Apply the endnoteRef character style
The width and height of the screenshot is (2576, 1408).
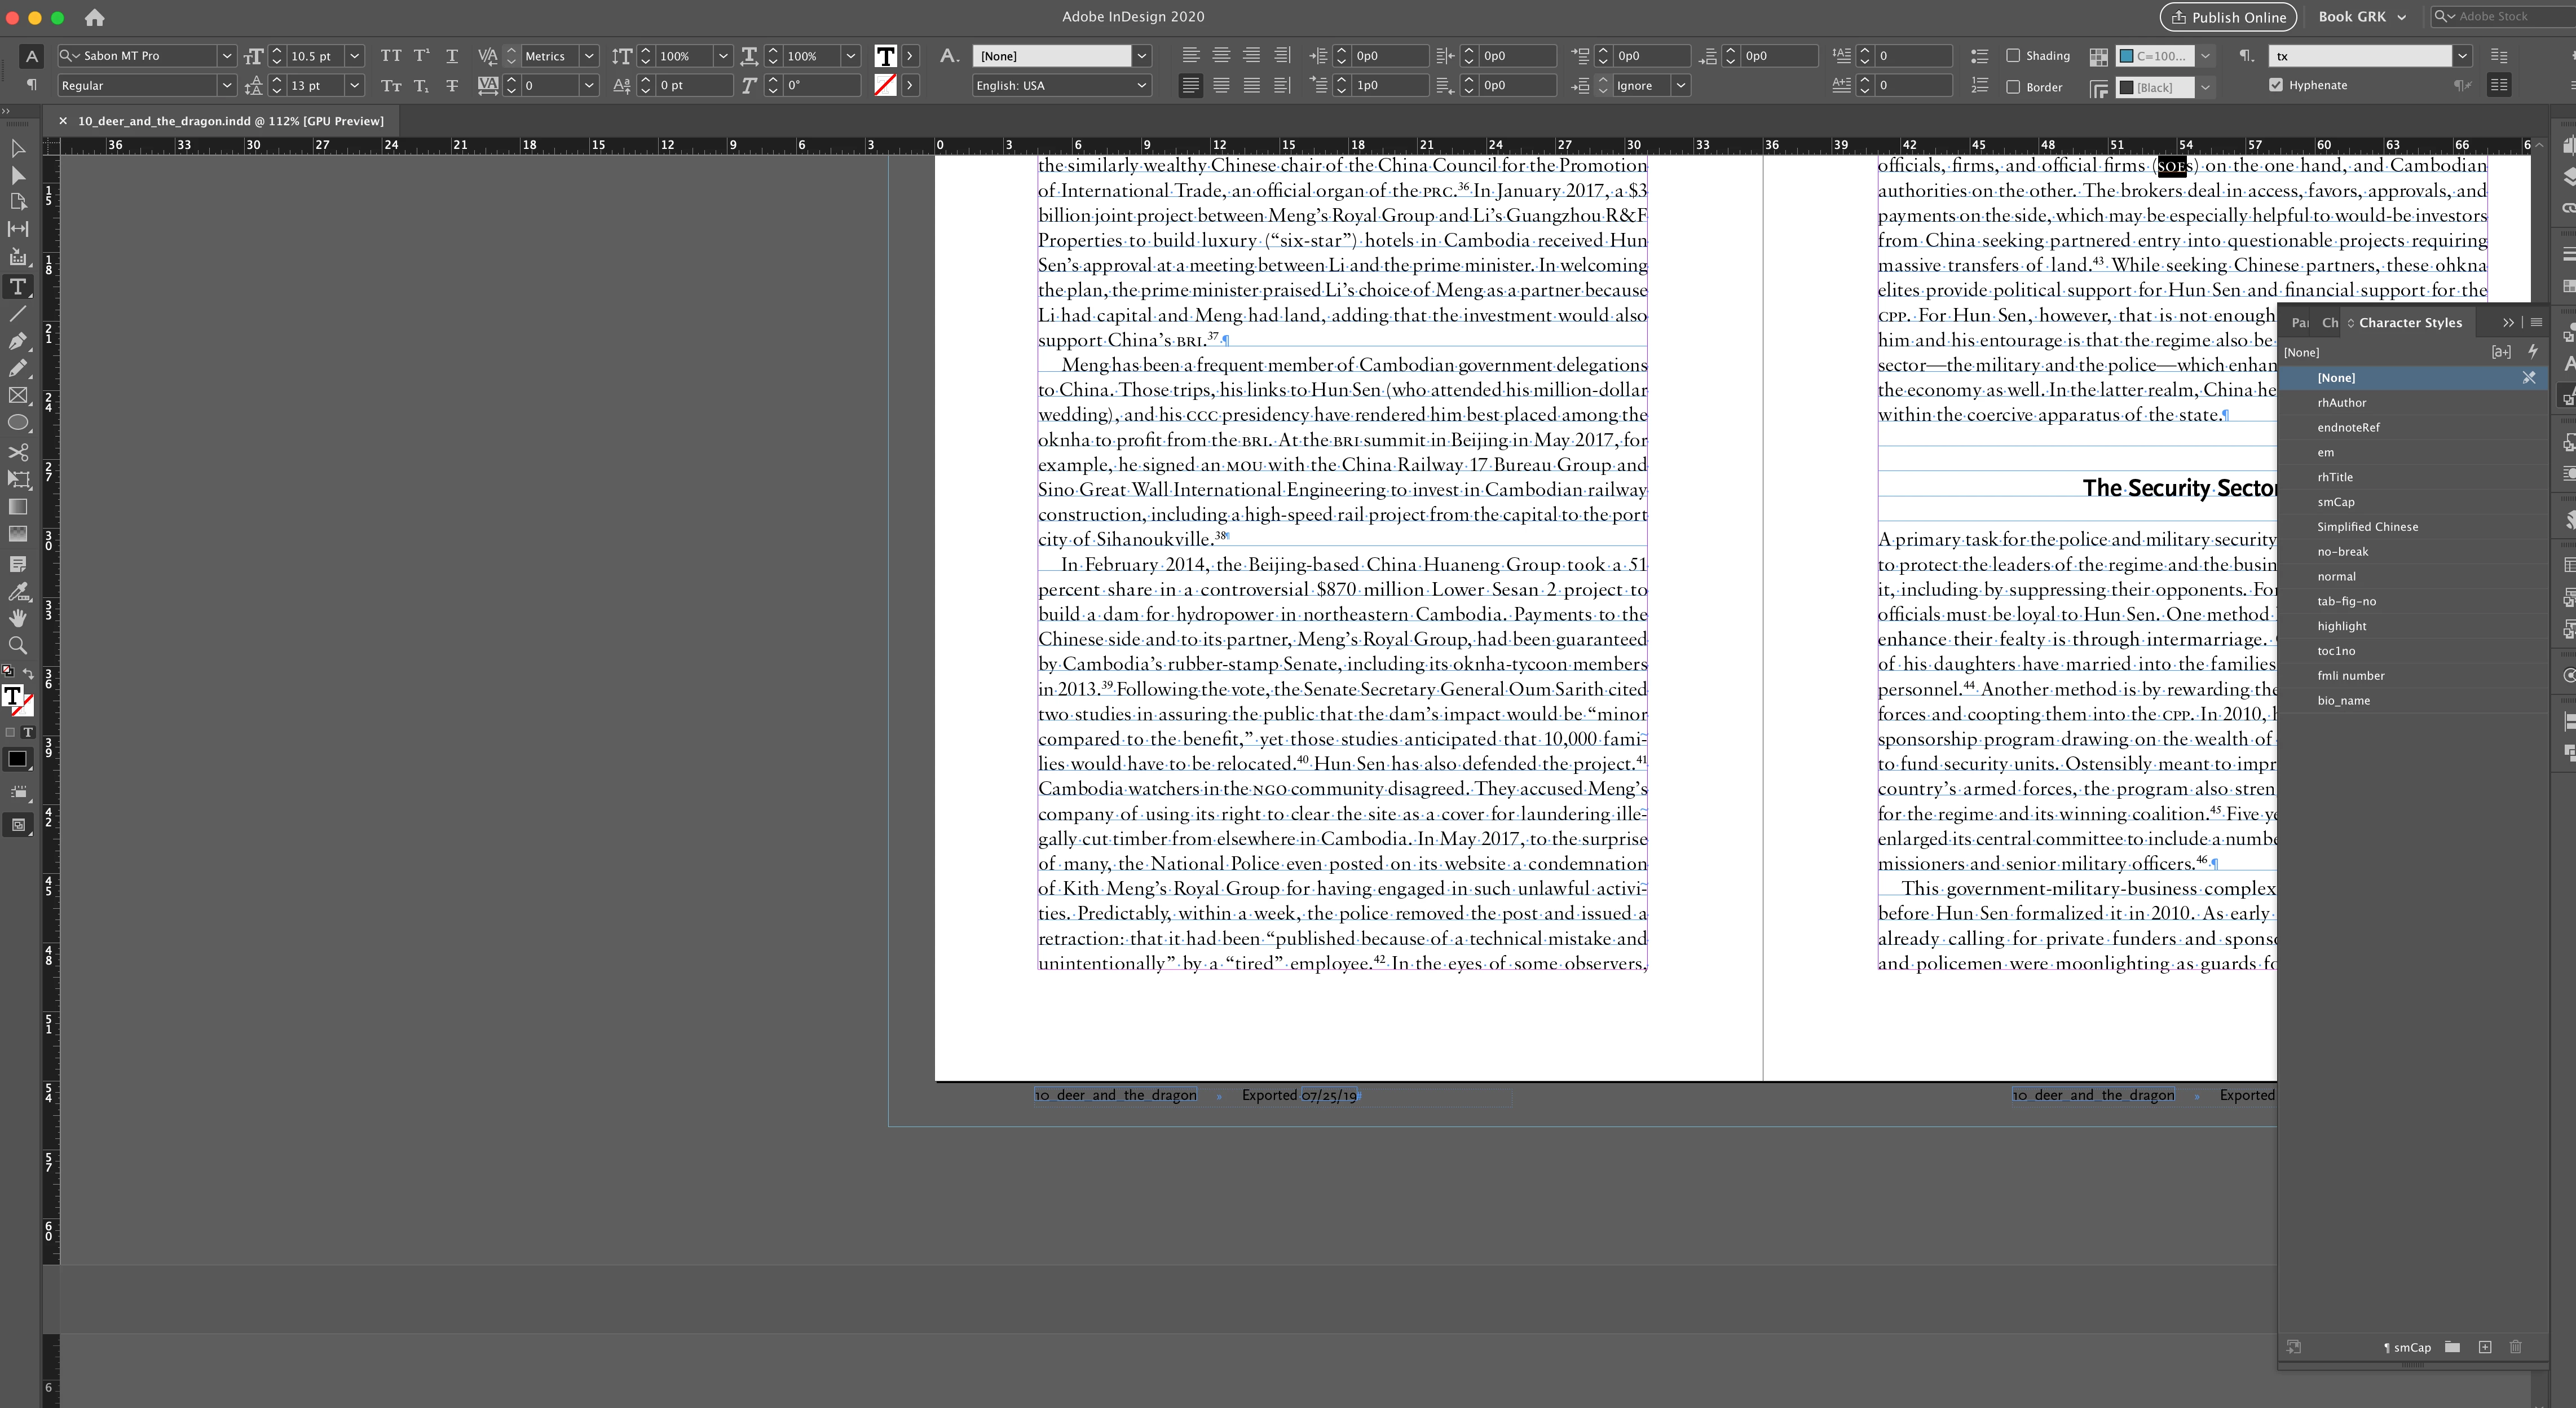point(2348,427)
